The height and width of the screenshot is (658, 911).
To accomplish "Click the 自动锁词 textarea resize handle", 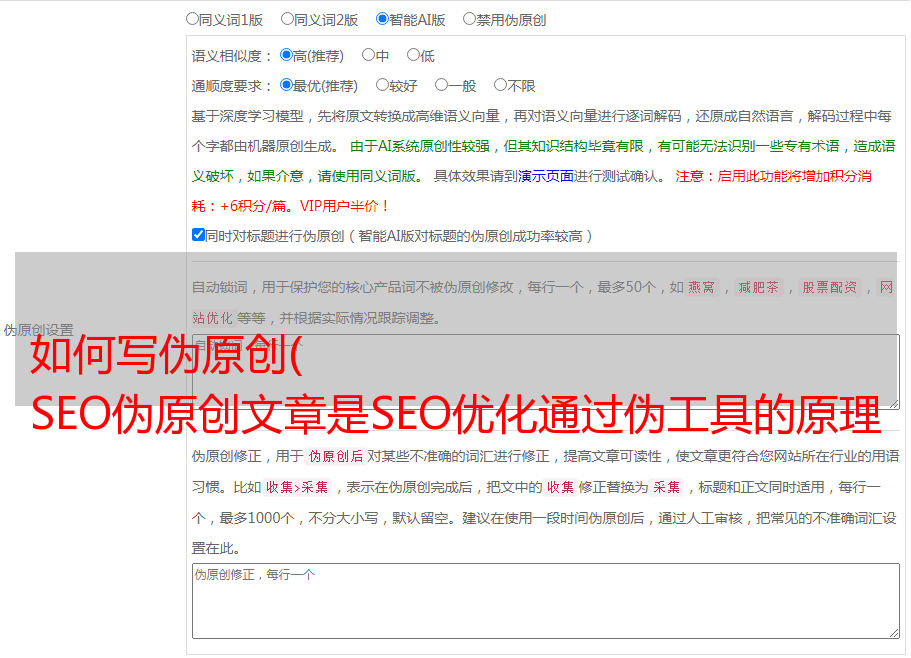I will click(x=893, y=403).
